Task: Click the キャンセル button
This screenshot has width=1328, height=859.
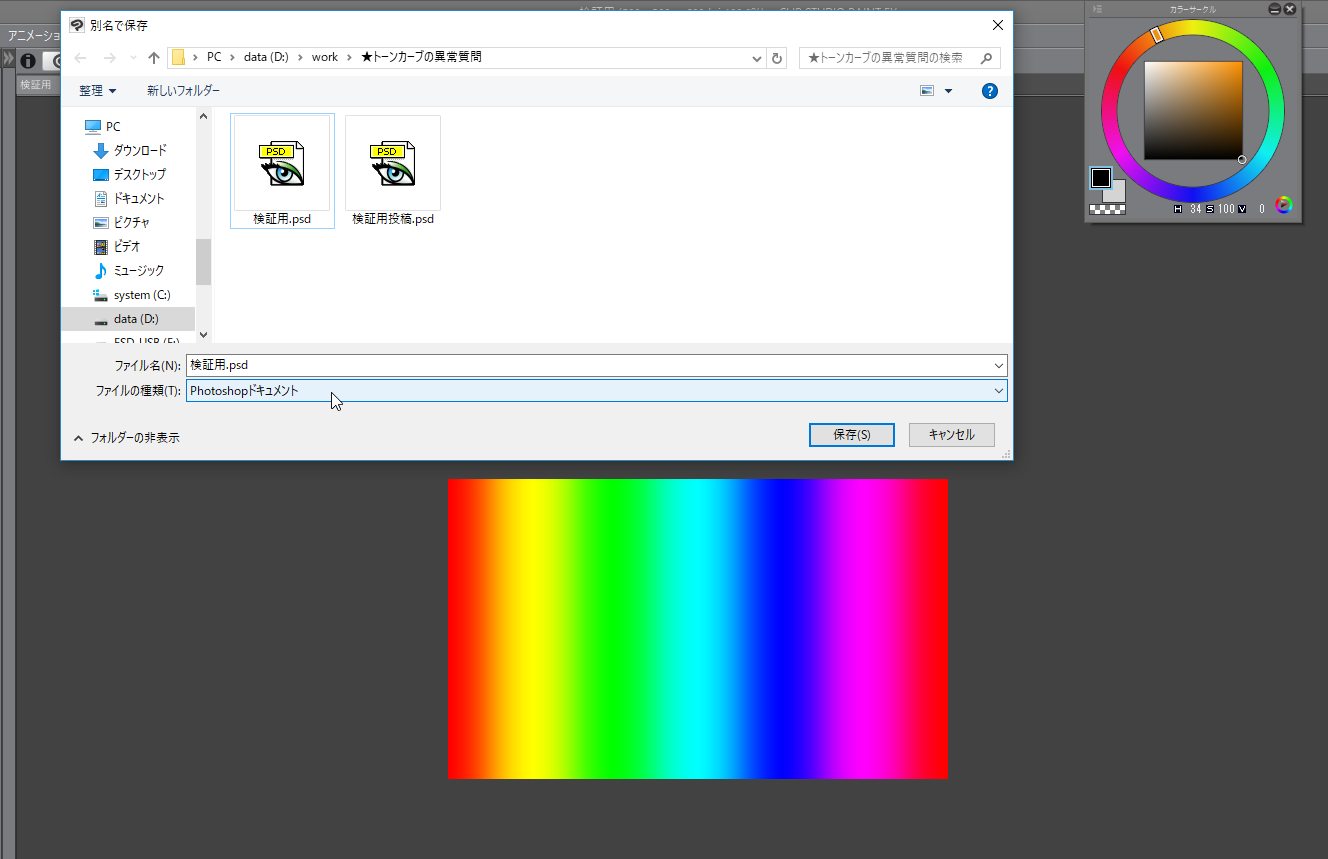Action: click(x=951, y=435)
